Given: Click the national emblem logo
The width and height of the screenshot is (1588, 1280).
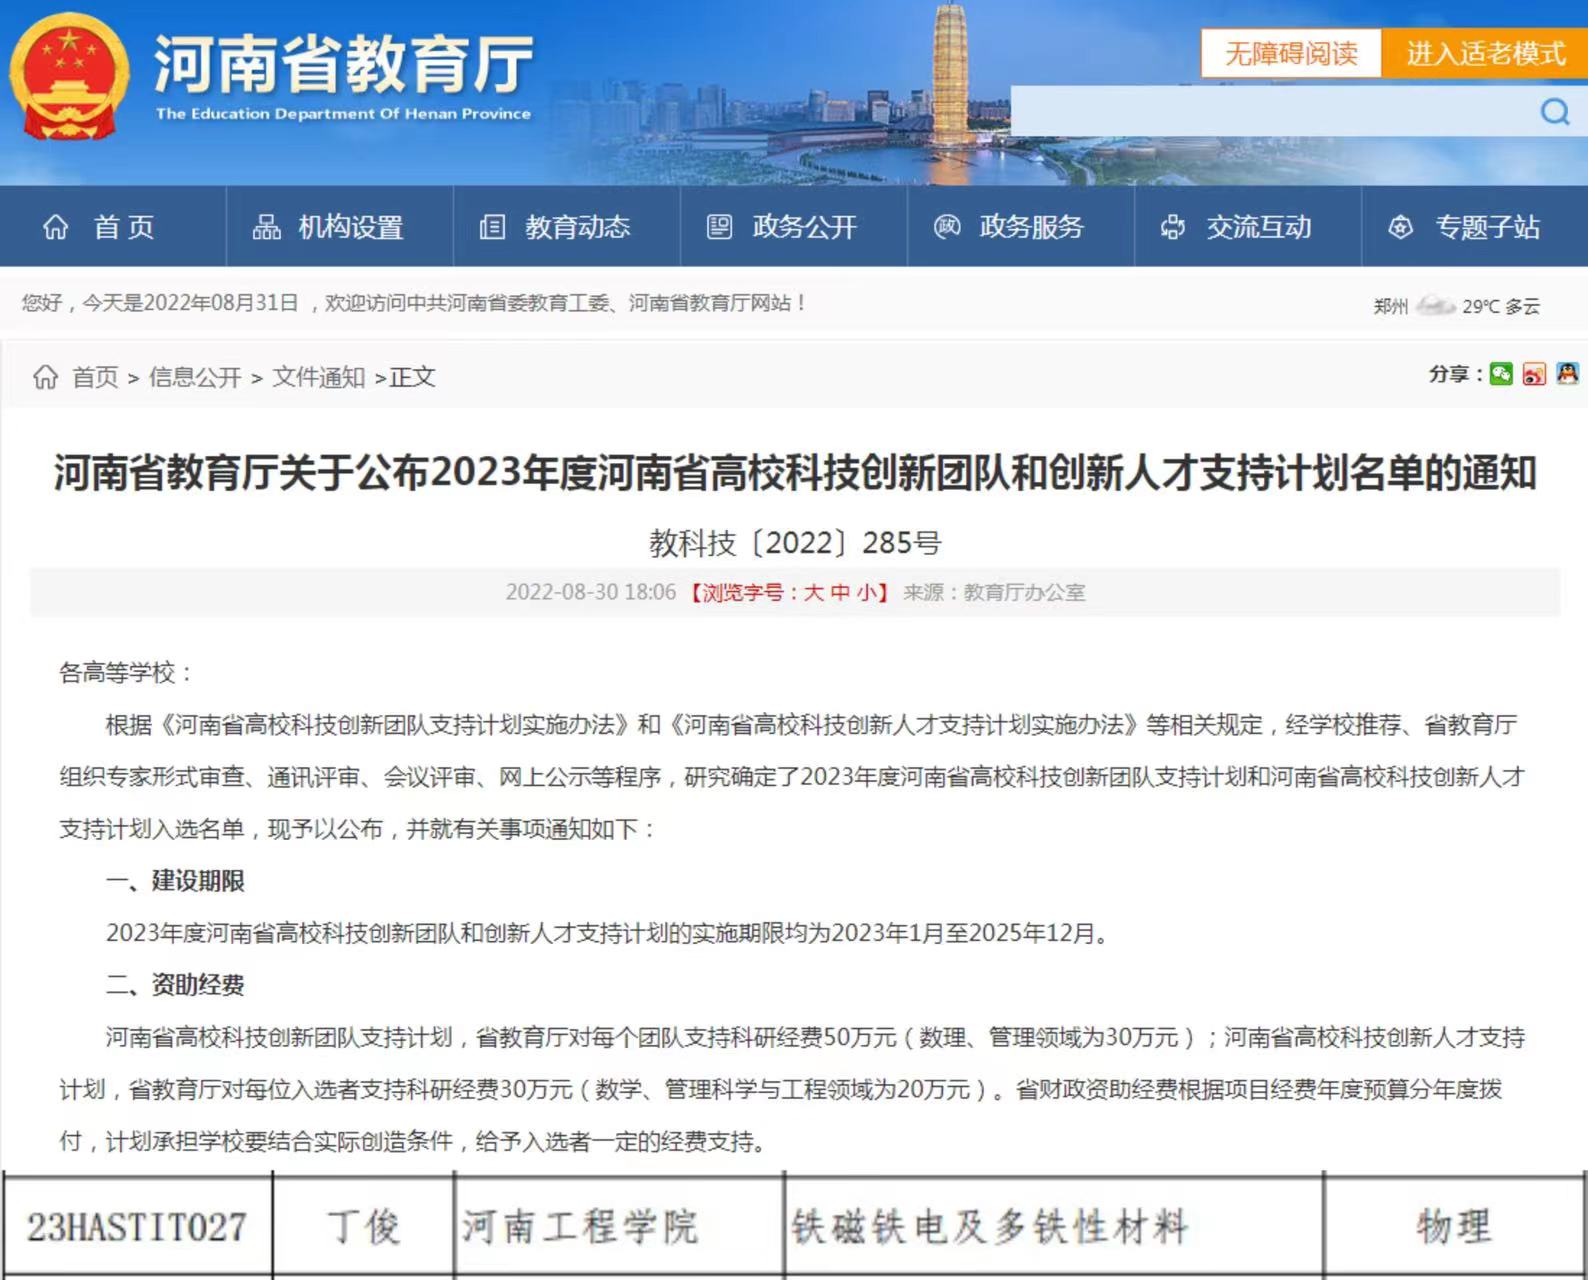Looking at the screenshot, I should (70, 78).
